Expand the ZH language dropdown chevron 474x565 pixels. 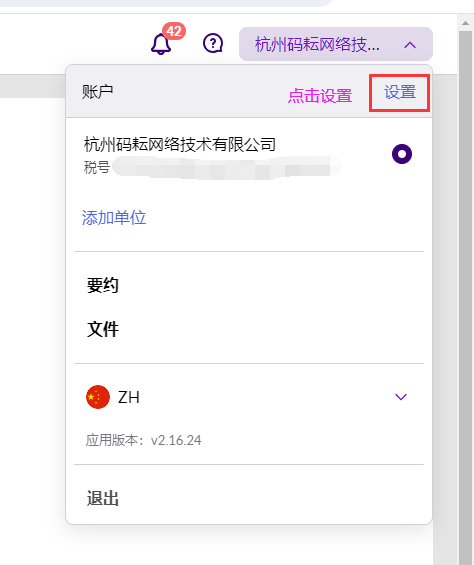pos(401,397)
